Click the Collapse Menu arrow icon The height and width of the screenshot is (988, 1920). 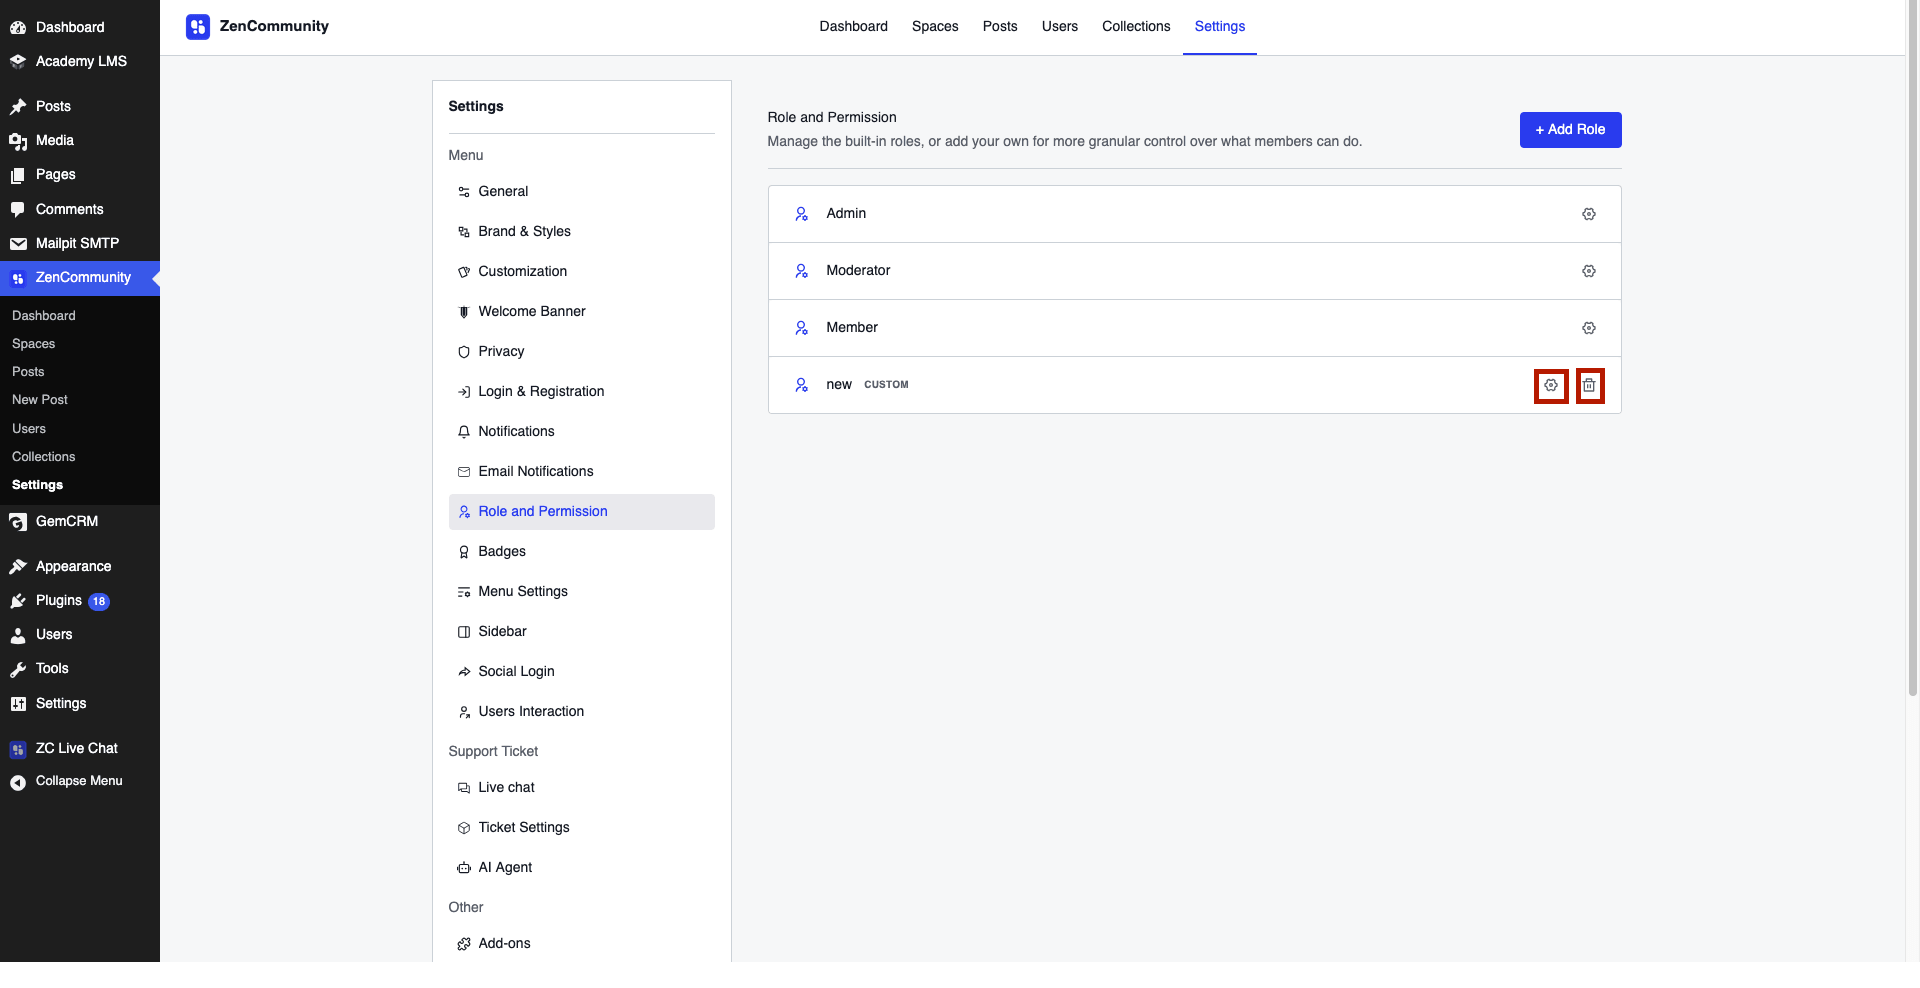[x=18, y=782]
